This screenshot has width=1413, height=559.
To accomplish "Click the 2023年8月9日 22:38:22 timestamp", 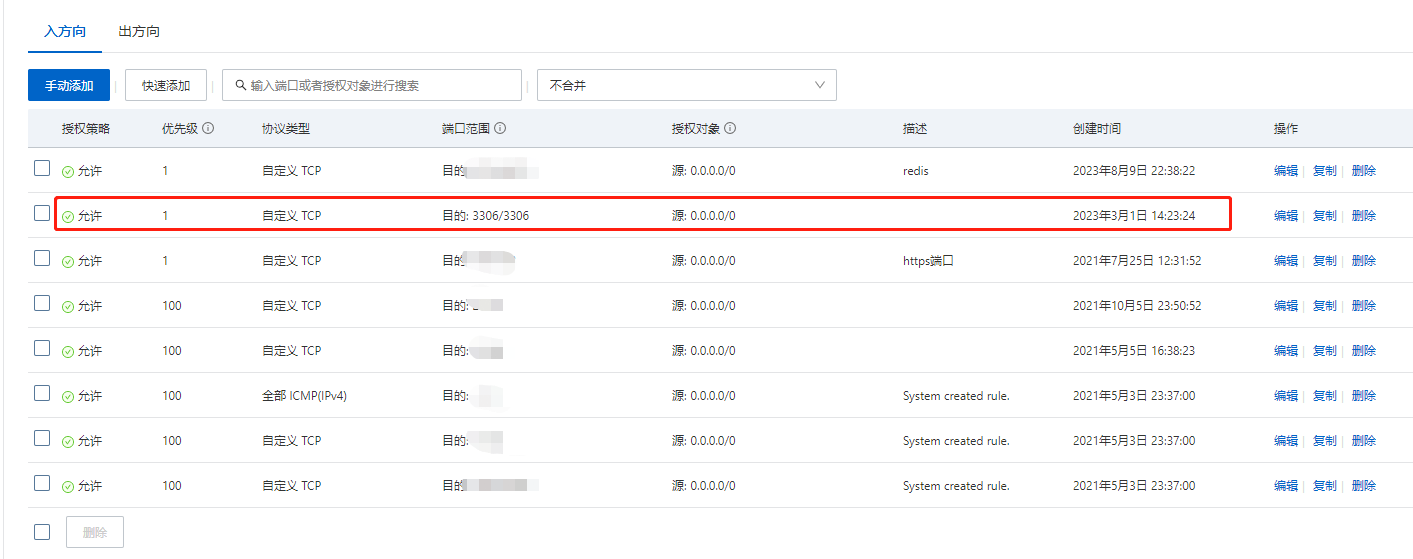I will pos(1134,171).
